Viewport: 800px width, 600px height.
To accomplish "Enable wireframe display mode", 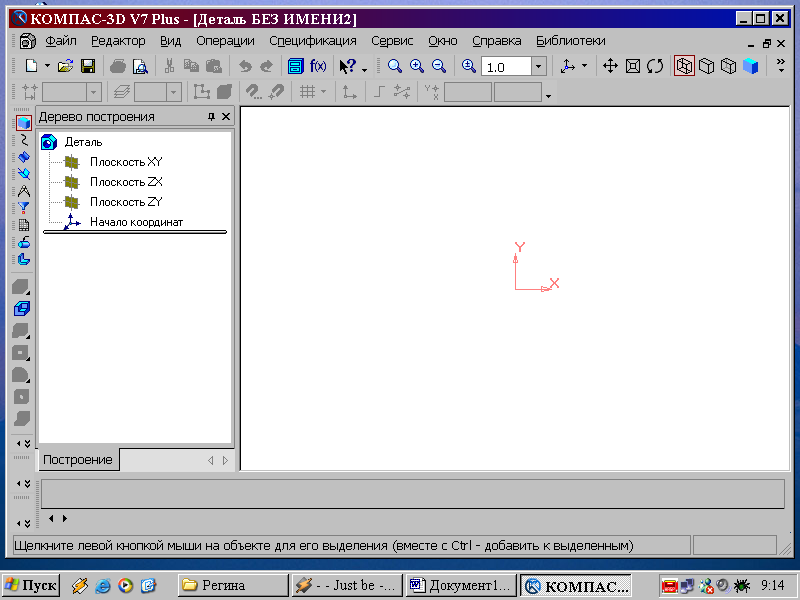I will pos(684,66).
